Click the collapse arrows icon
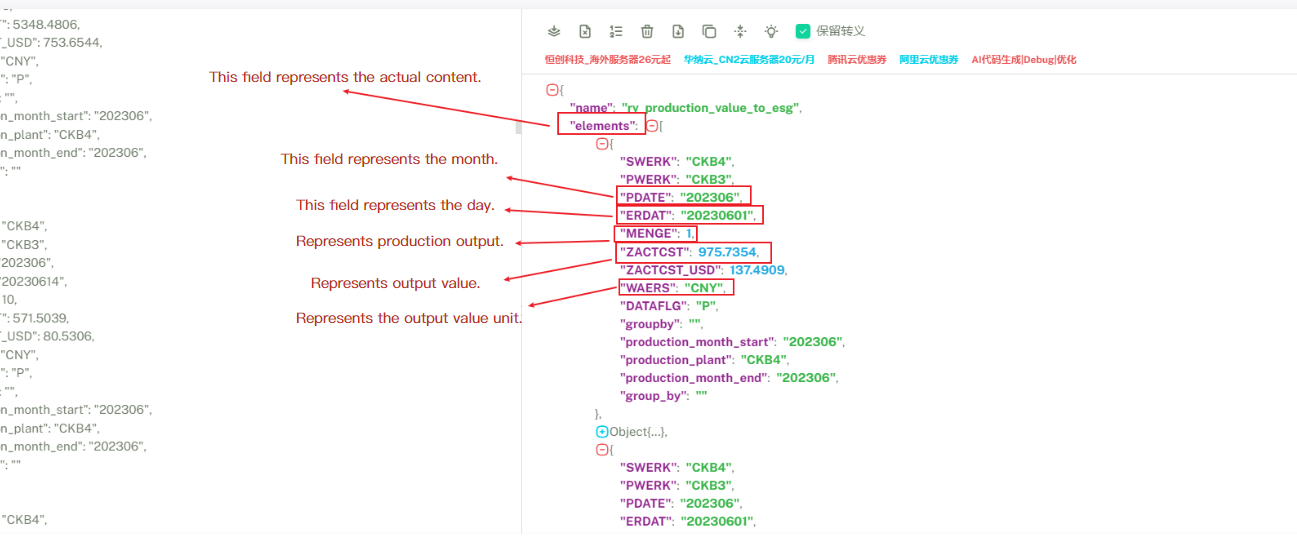The image size is (1297, 558). click(740, 32)
